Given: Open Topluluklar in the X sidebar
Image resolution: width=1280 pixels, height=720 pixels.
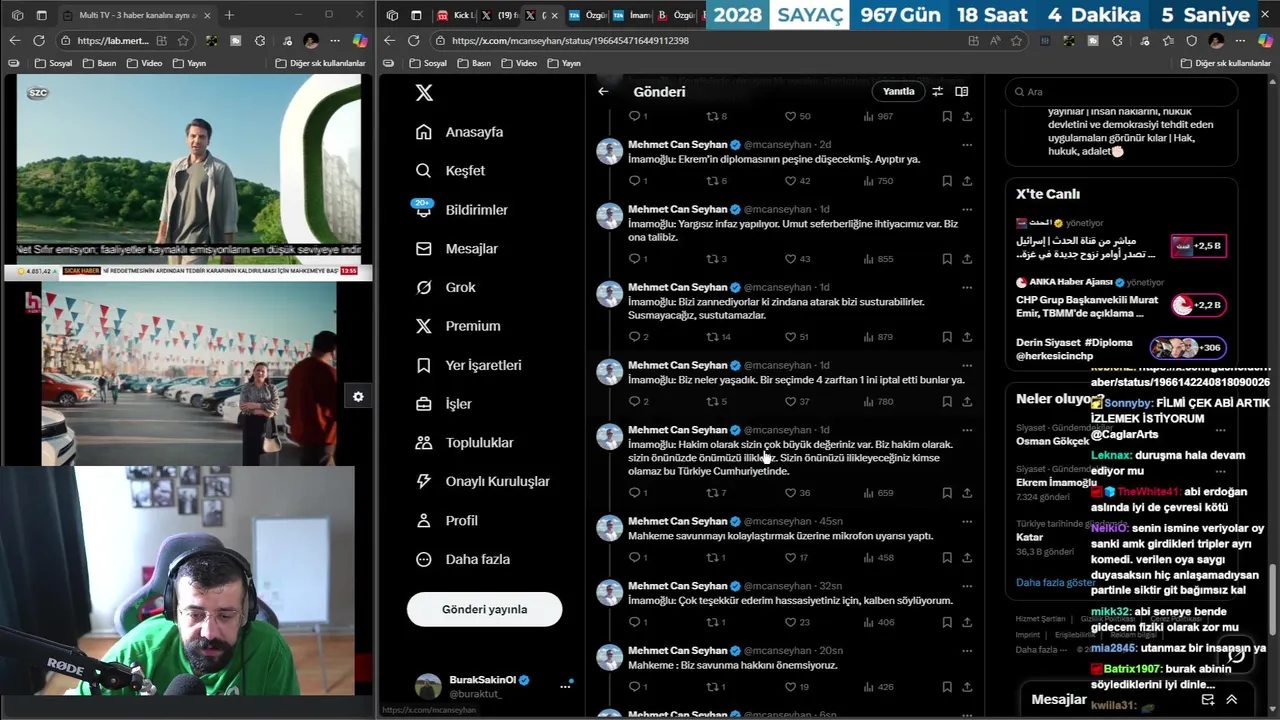Looking at the screenshot, I should tap(464, 442).
